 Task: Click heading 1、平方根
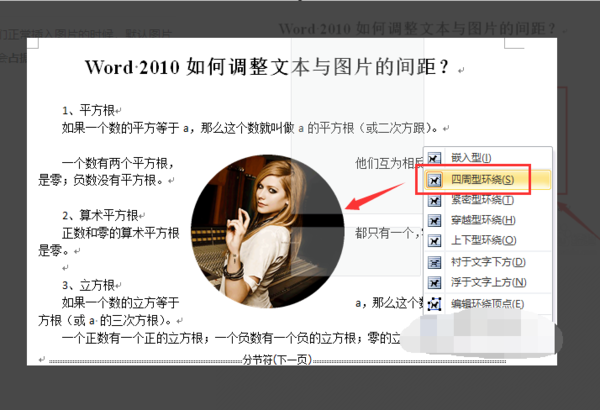point(89,111)
